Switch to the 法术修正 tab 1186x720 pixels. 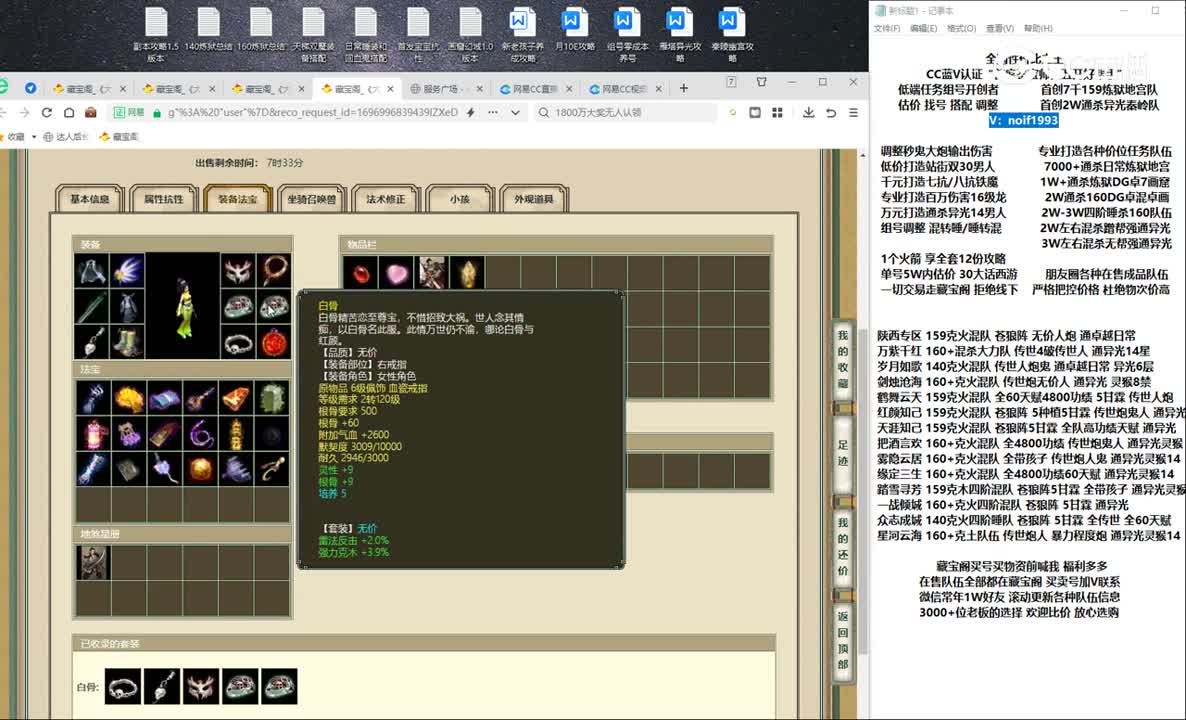coord(386,199)
